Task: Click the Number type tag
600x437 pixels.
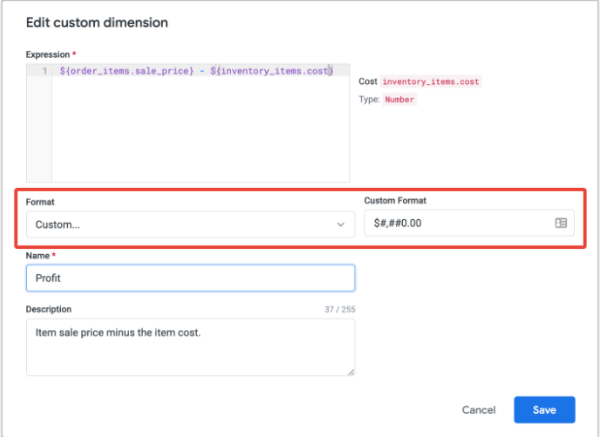Action: (399, 99)
